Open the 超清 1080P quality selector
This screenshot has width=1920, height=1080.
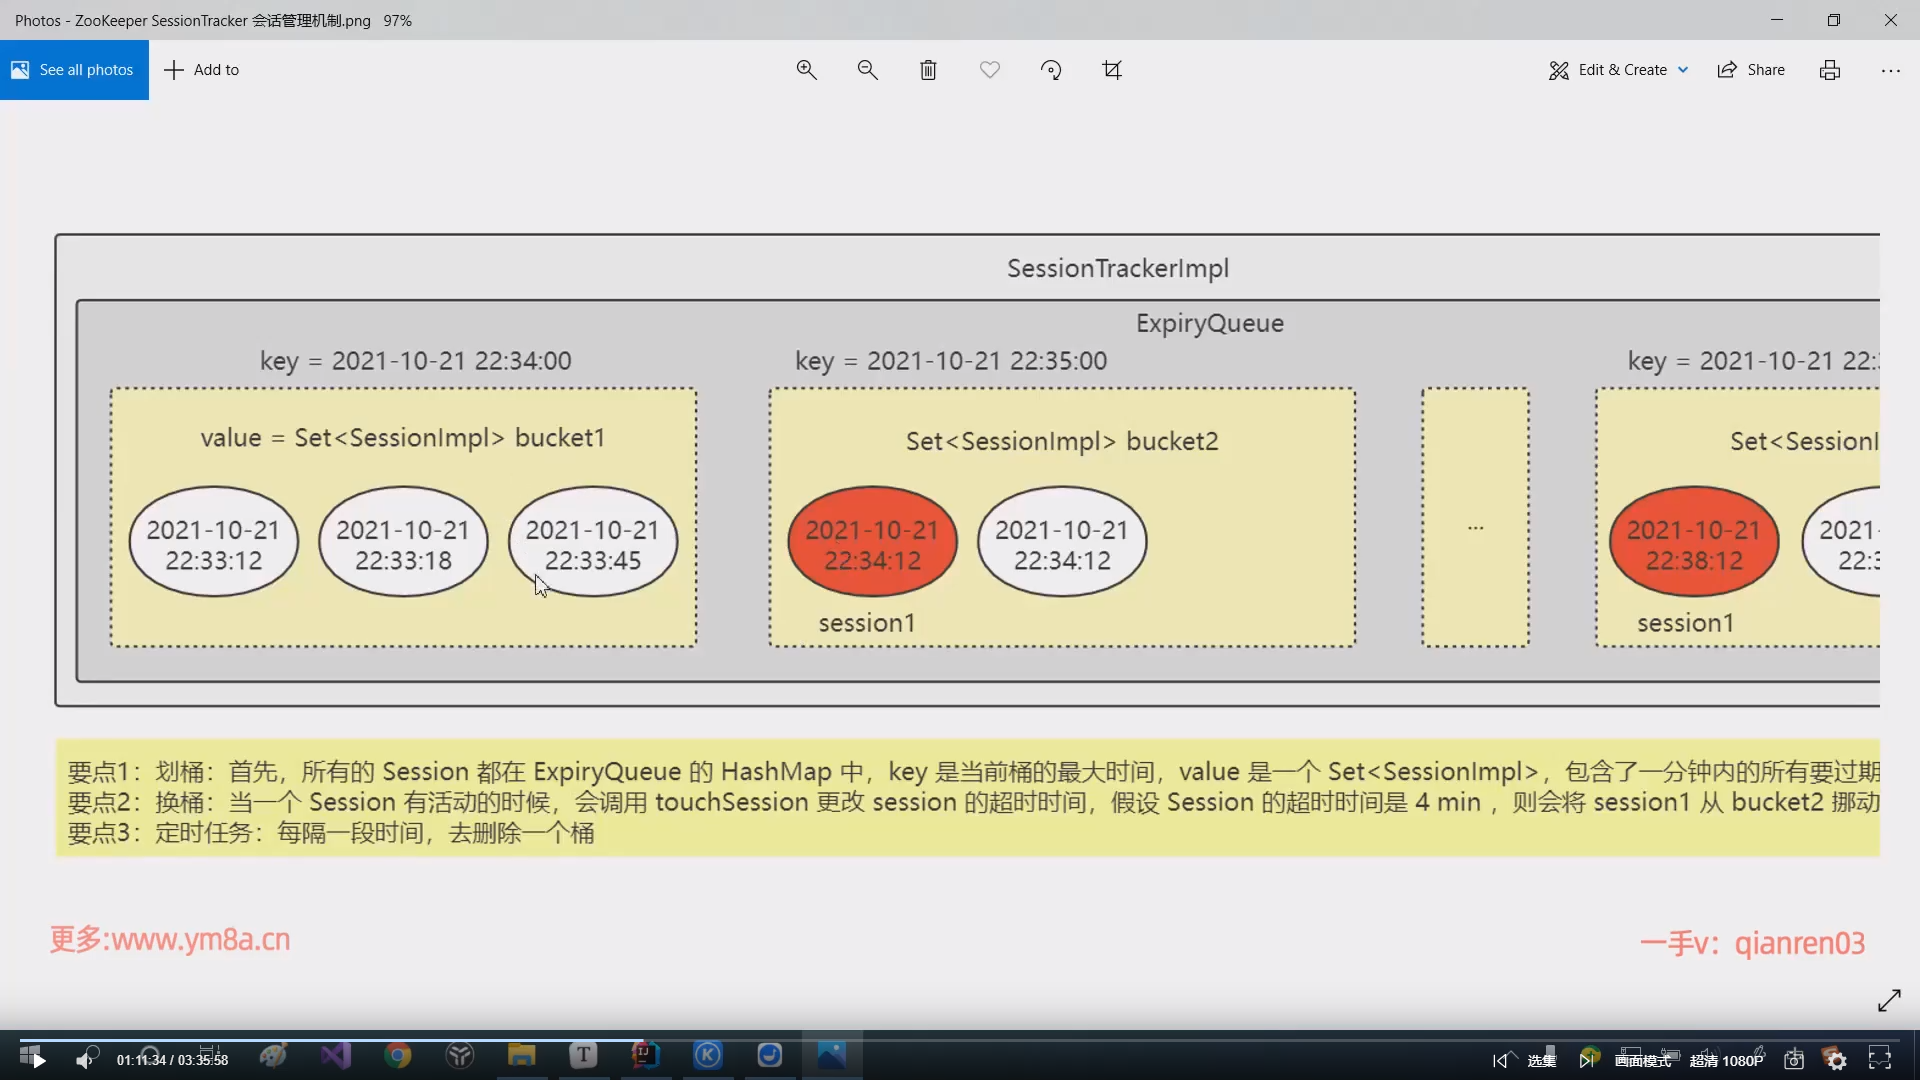point(1726,1060)
